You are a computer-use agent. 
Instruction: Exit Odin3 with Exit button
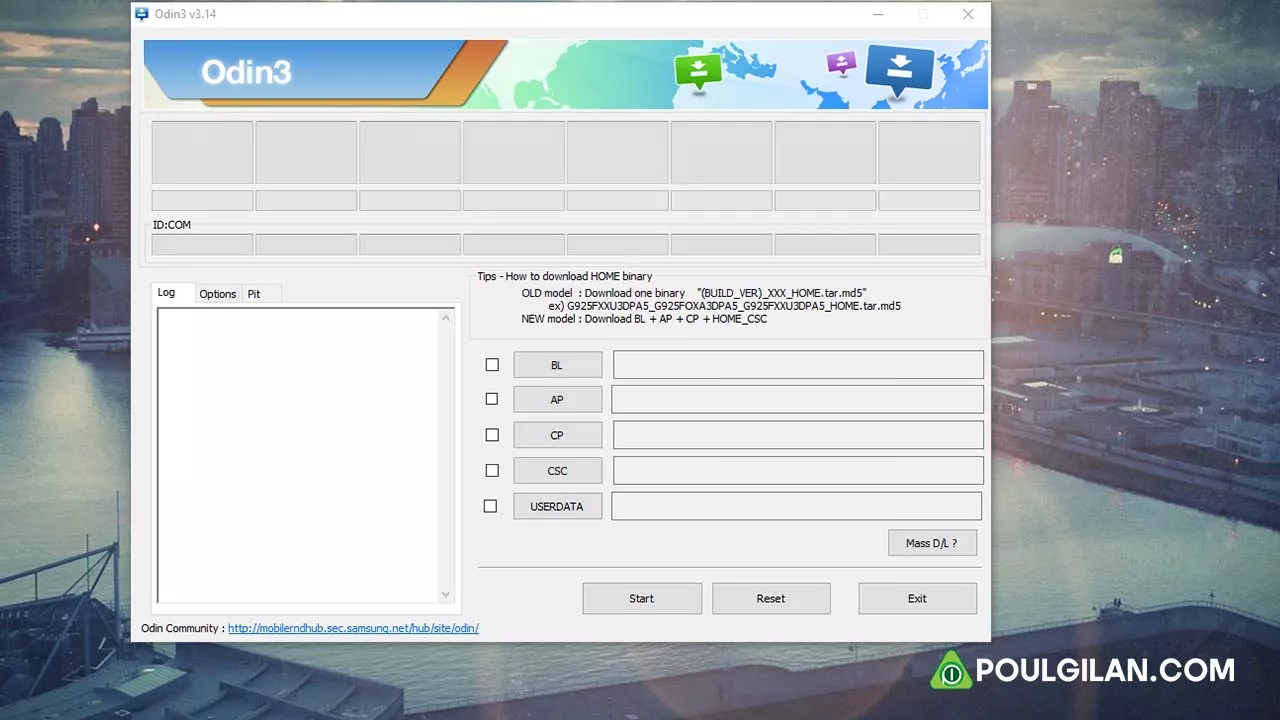917,598
